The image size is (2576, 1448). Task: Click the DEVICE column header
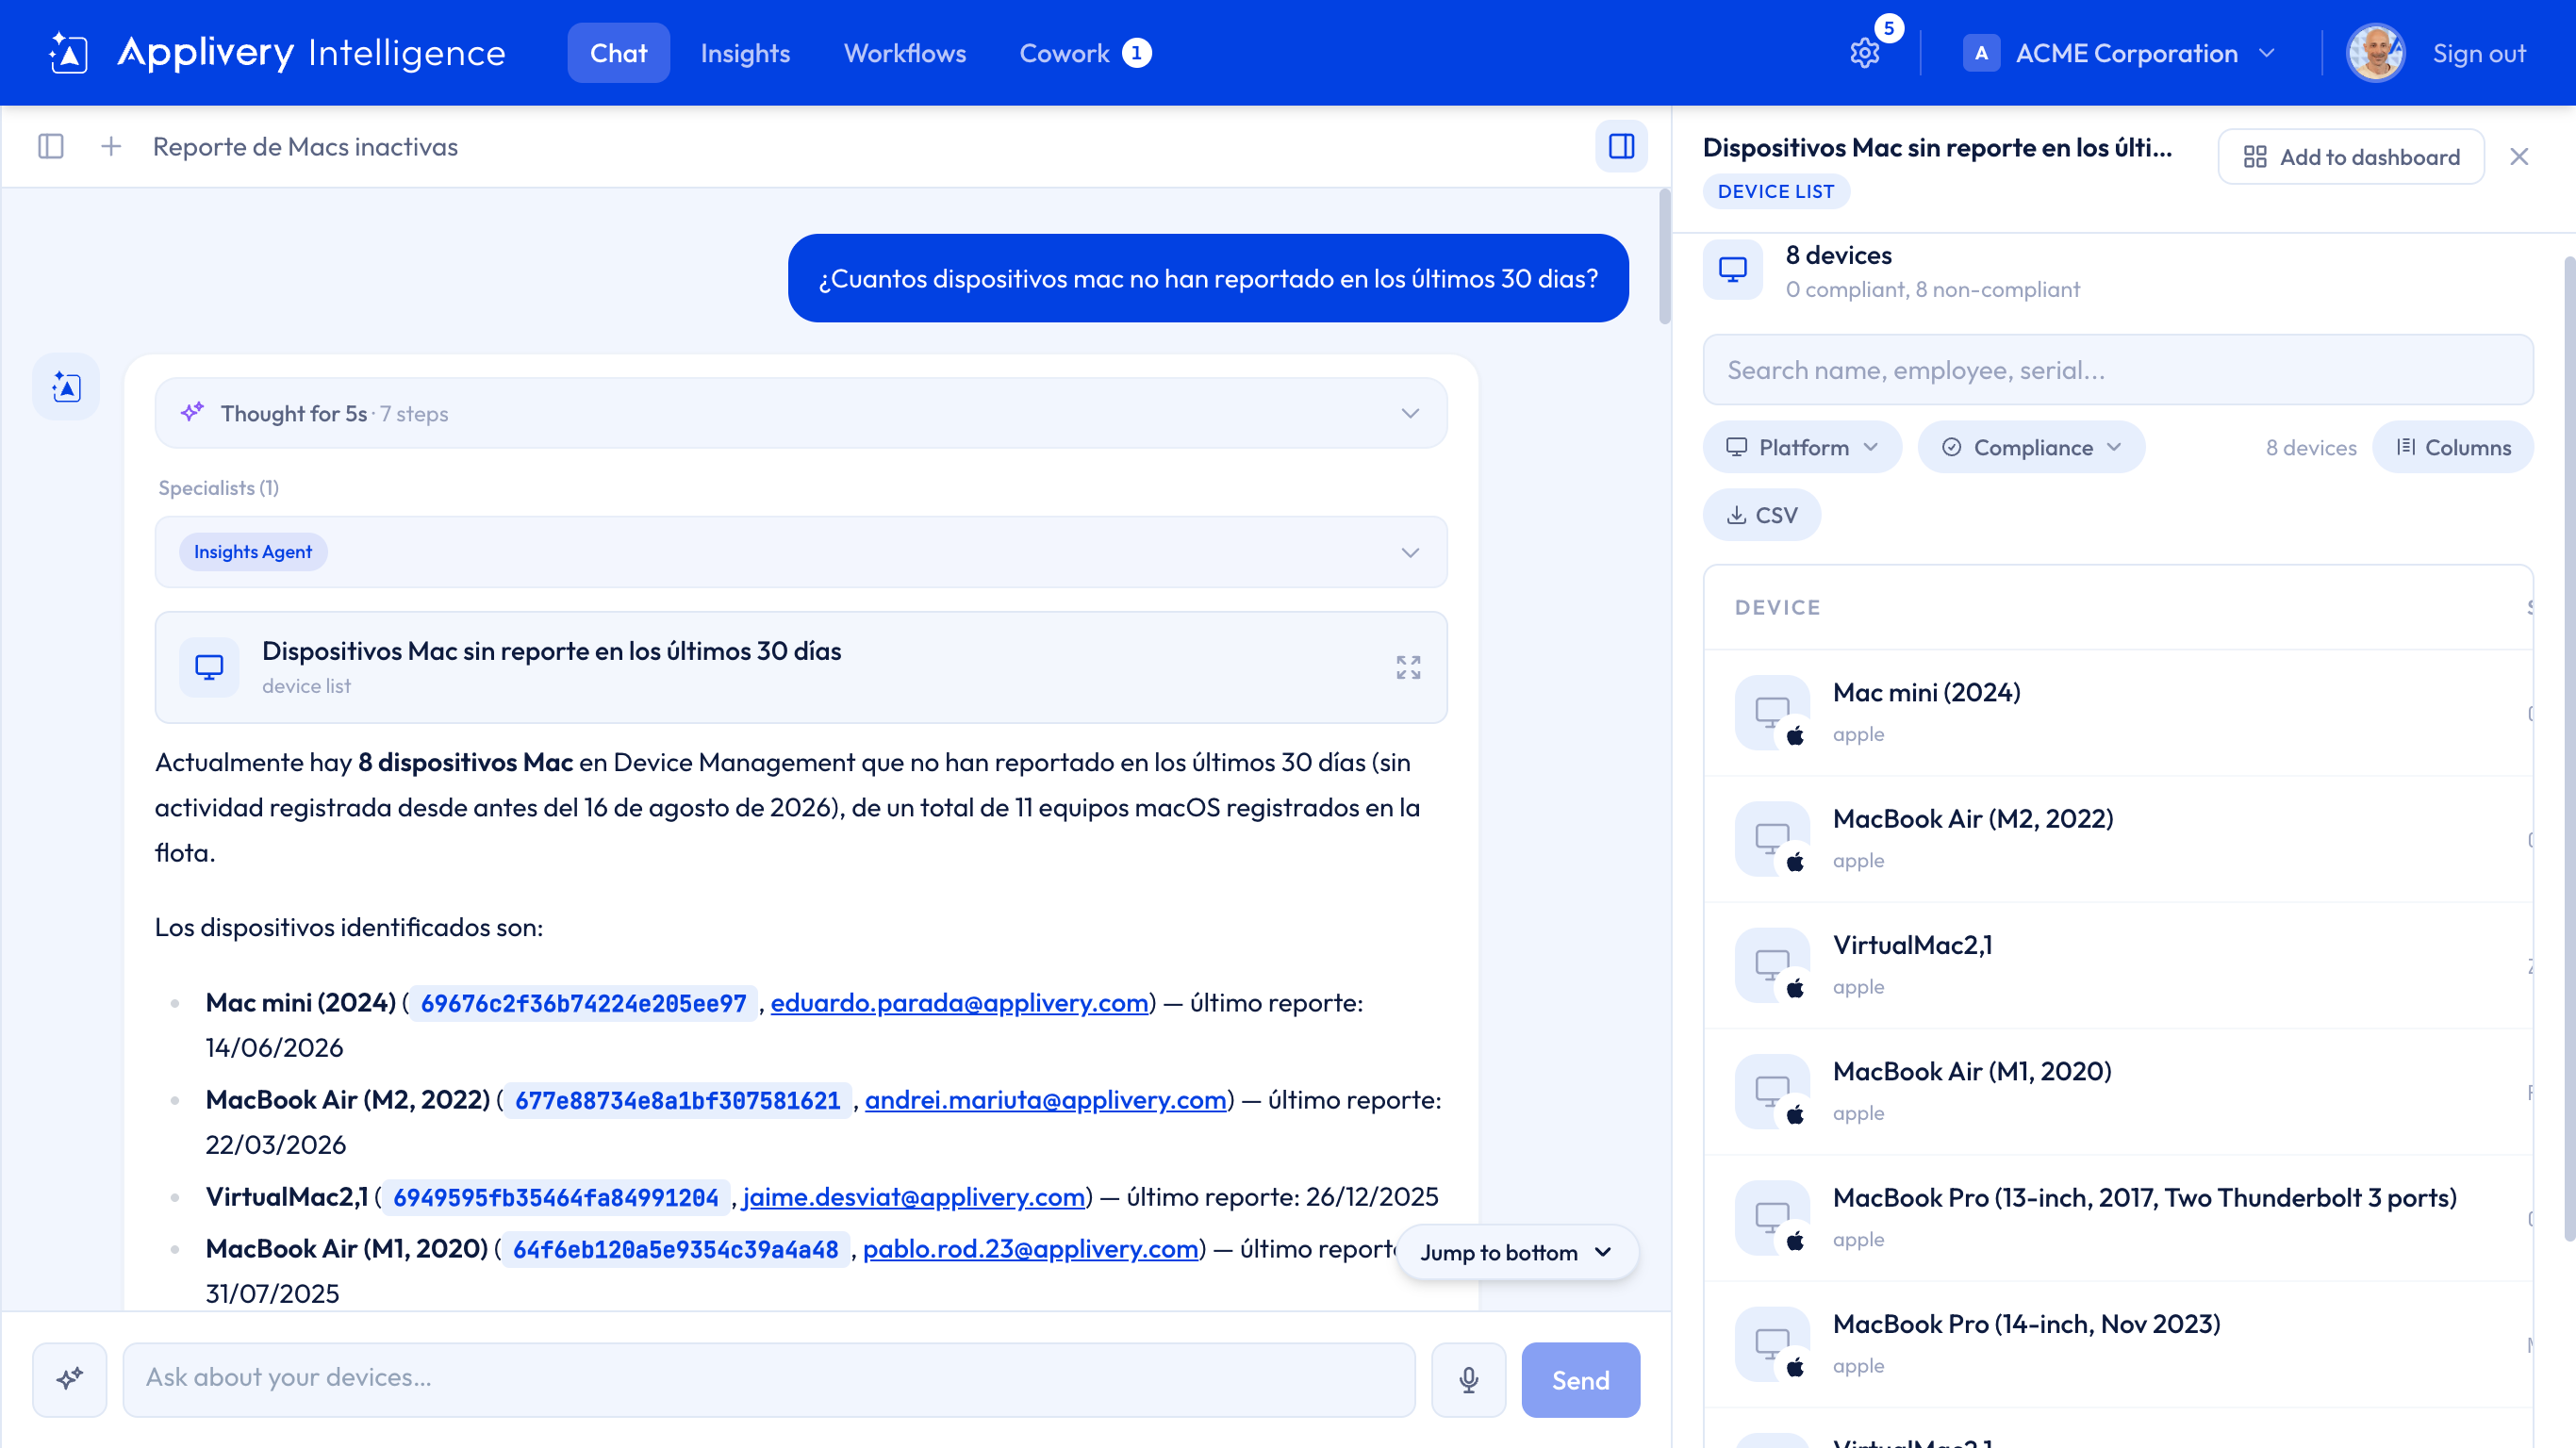[x=1777, y=607]
